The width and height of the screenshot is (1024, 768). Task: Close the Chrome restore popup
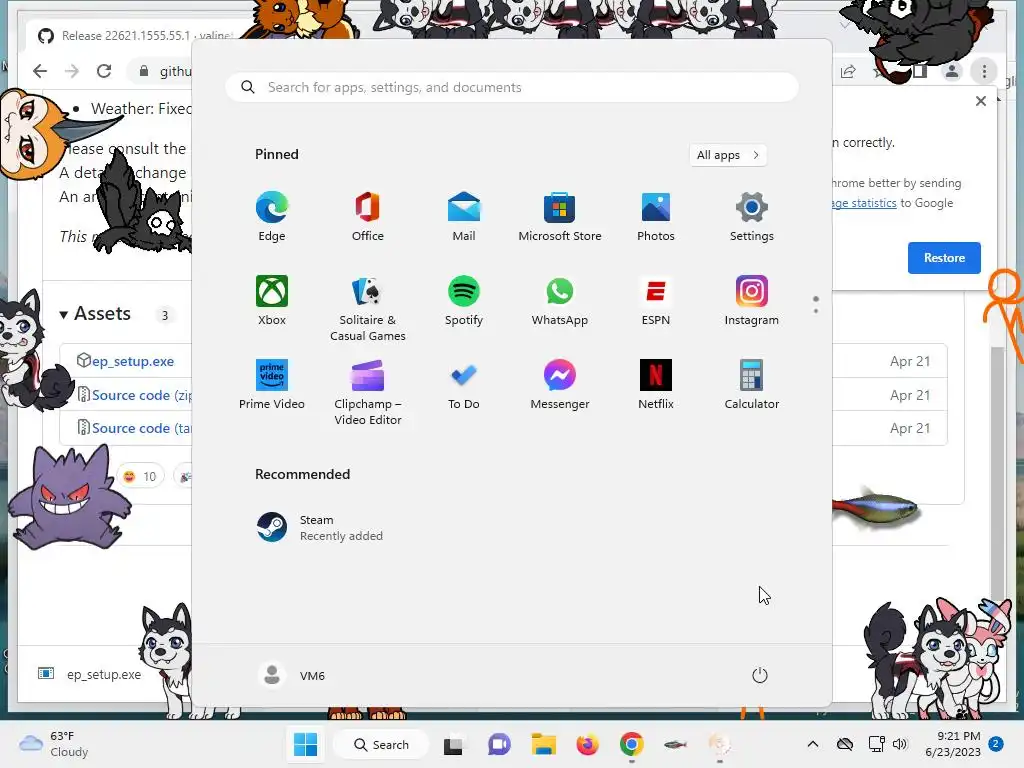point(980,101)
